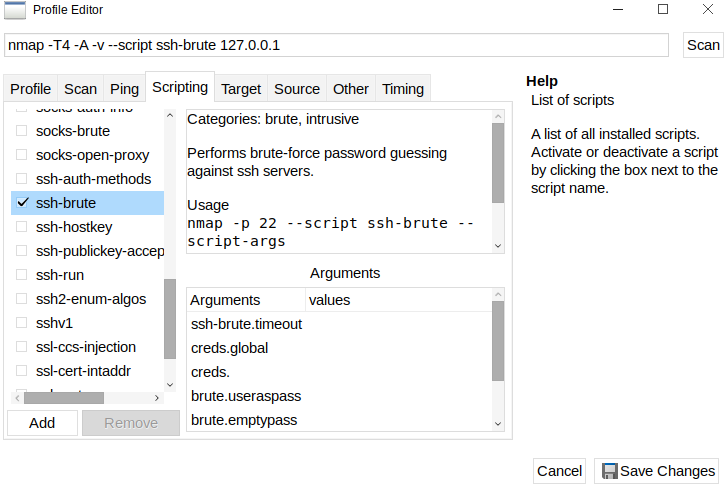This screenshot has width=727, height=493.
Task: Open the Timing tab
Action: click(x=403, y=88)
